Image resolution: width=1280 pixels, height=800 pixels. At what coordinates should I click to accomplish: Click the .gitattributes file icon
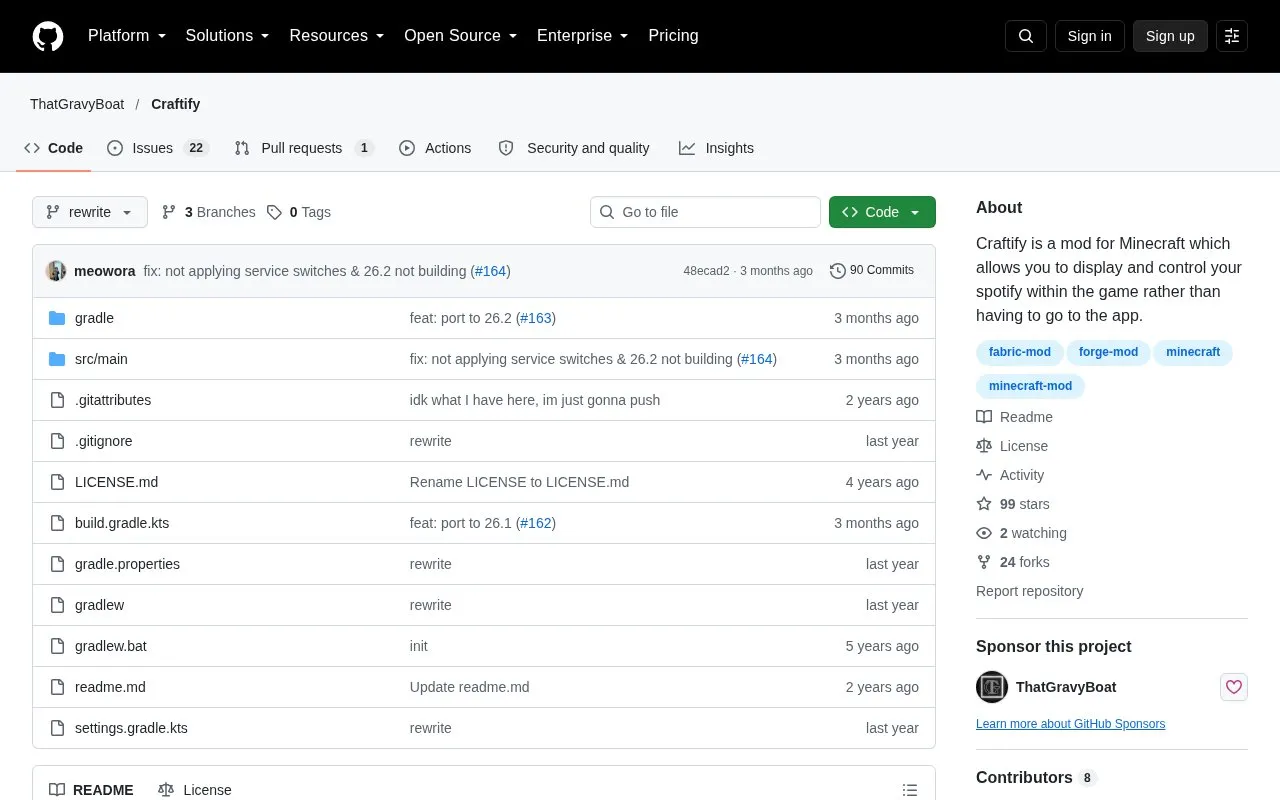click(57, 400)
